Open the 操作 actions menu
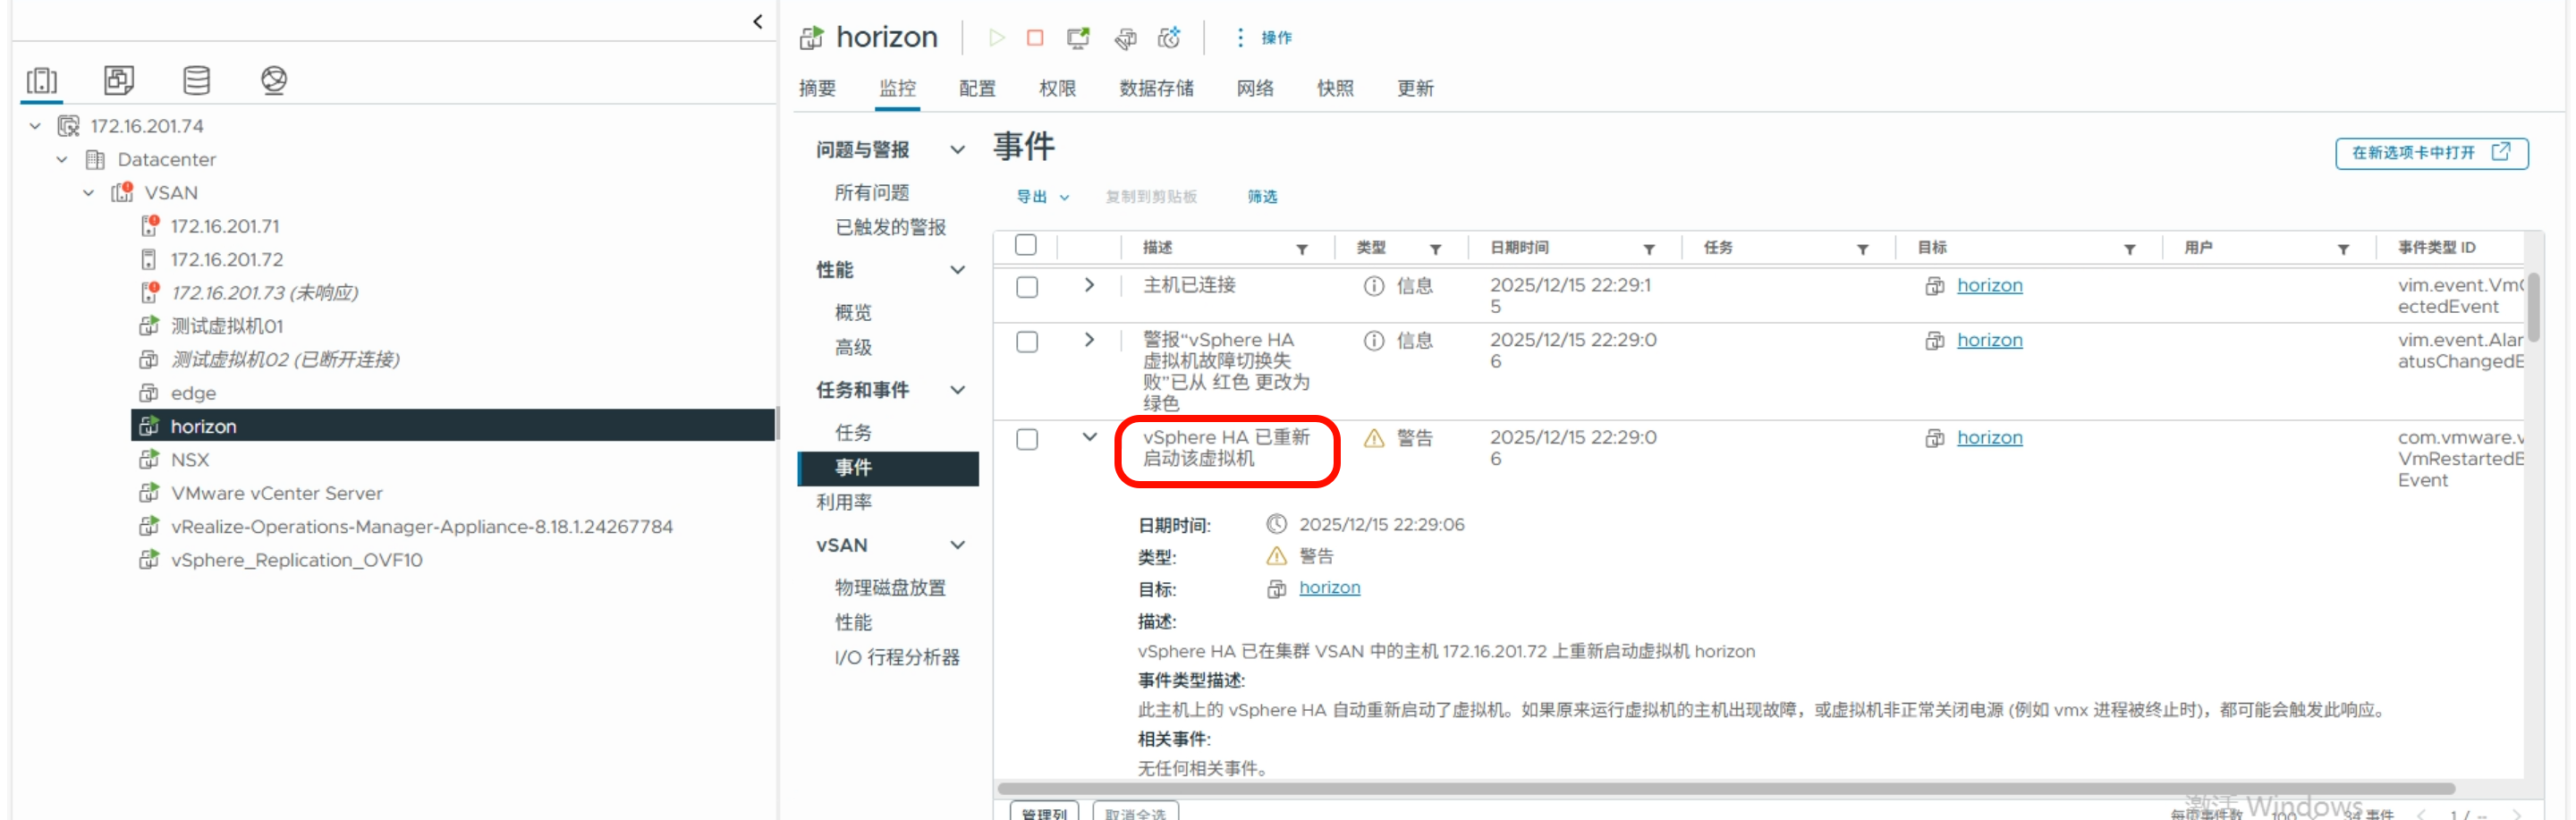This screenshot has width=2576, height=820. click(1263, 38)
